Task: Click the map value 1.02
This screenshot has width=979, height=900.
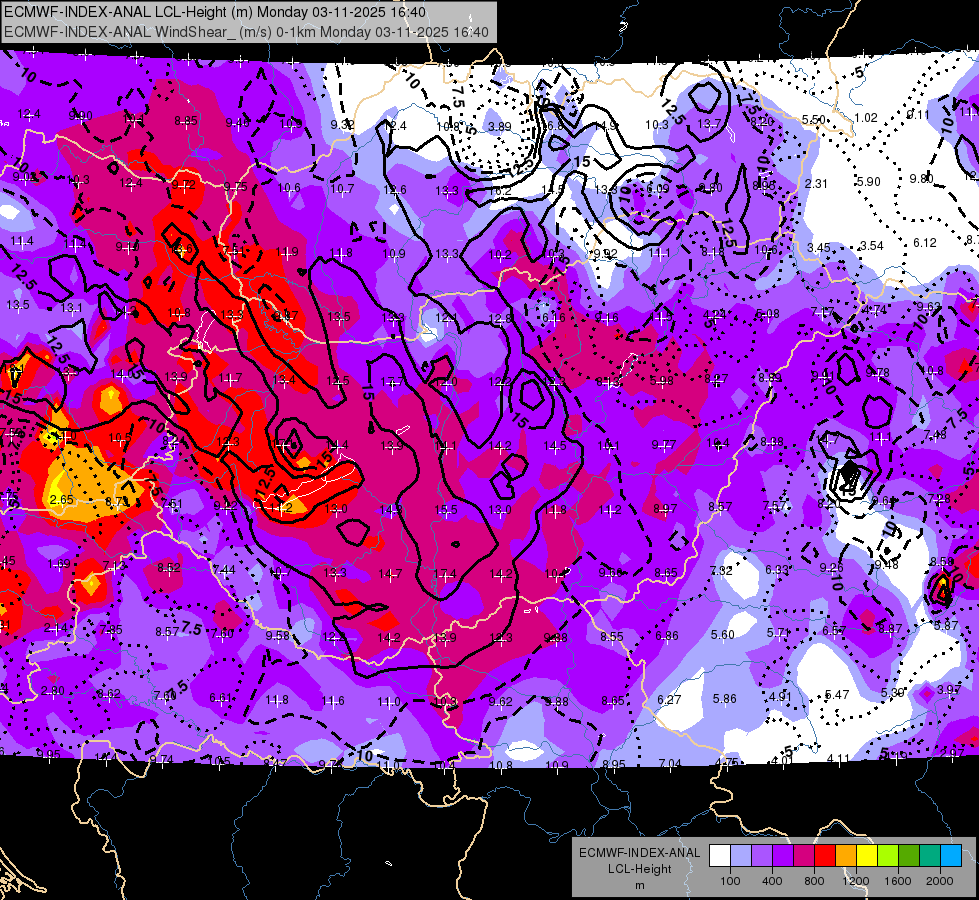Action: click(866, 118)
